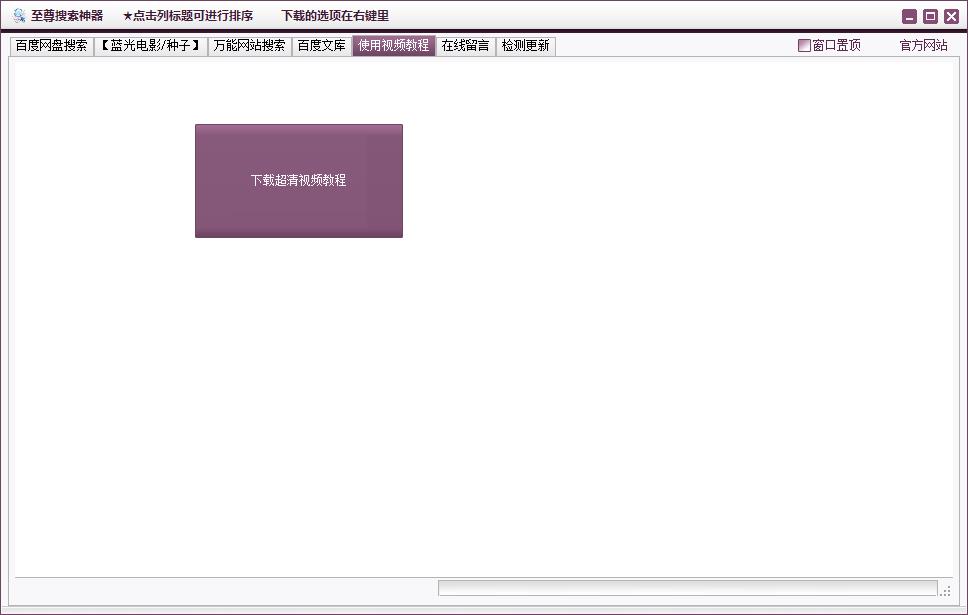
Task: Maximize the application window
Action: click(929, 15)
